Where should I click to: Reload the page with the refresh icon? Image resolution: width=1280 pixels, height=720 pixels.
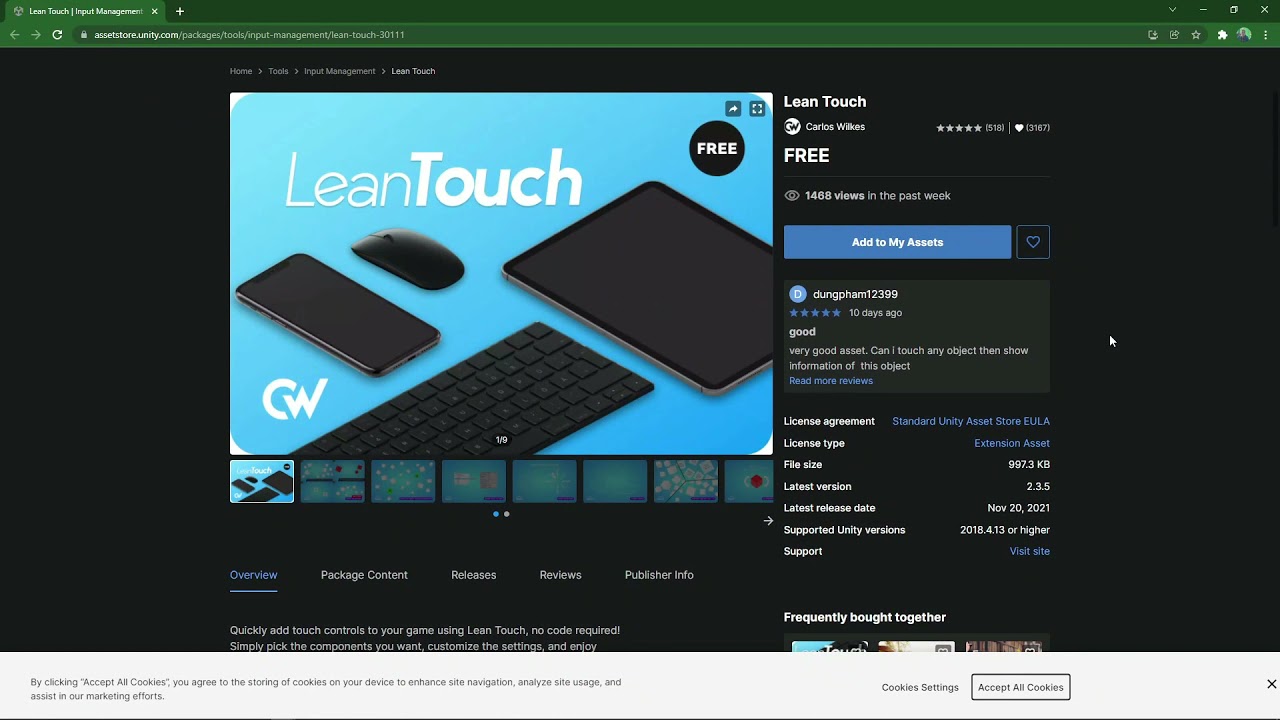(57, 34)
